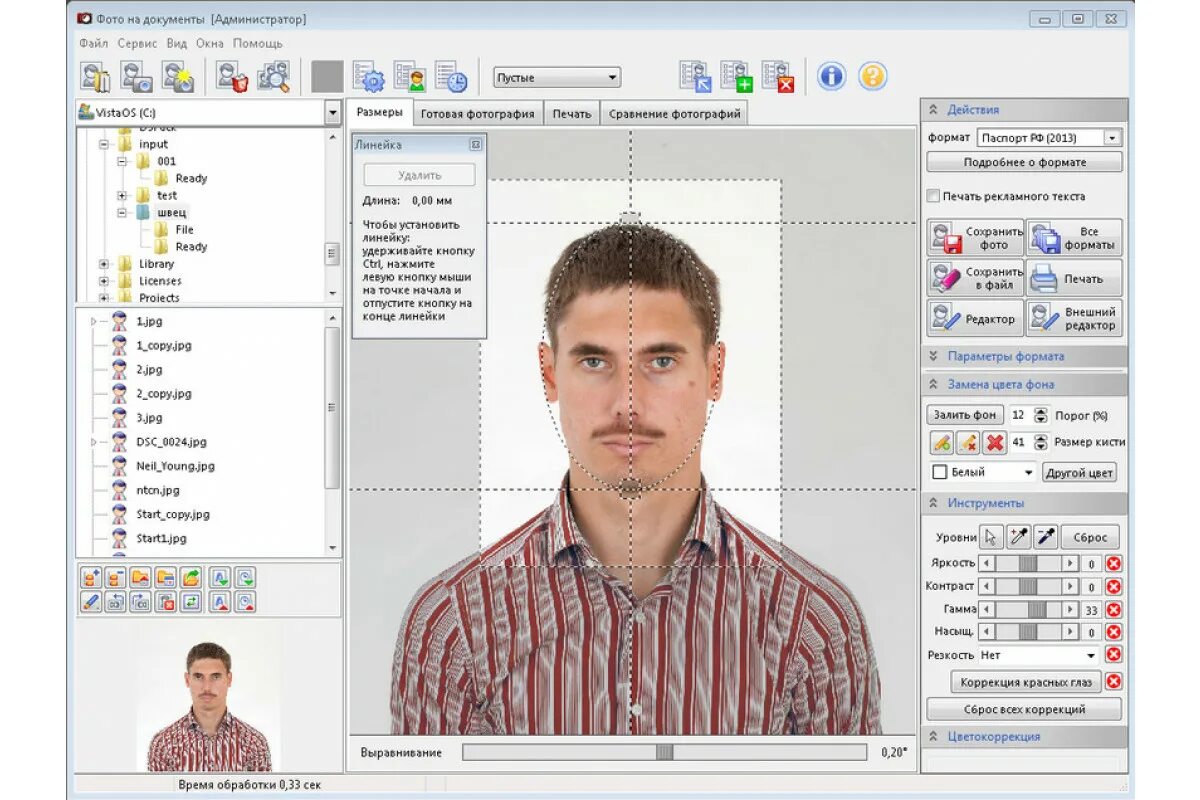Reset the Яркость value with red X
The image size is (1200, 800).
[1114, 563]
